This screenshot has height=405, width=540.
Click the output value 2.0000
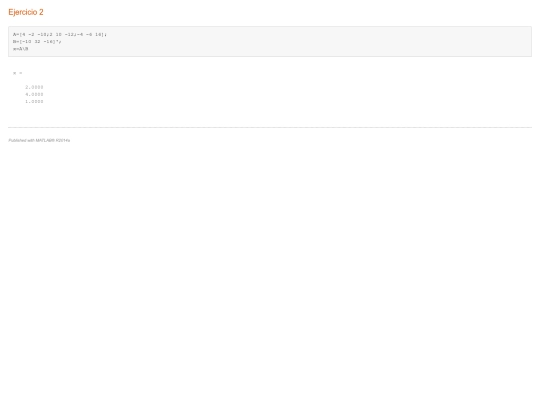tap(34, 87)
